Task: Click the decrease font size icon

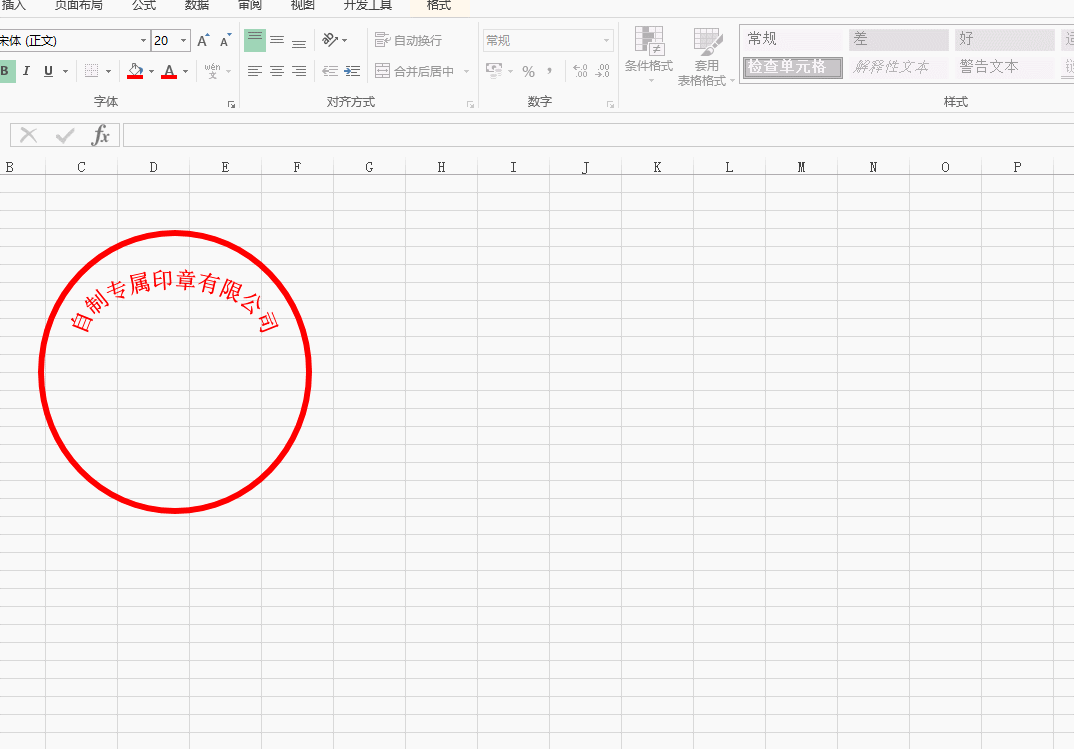Action: point(226,41)
